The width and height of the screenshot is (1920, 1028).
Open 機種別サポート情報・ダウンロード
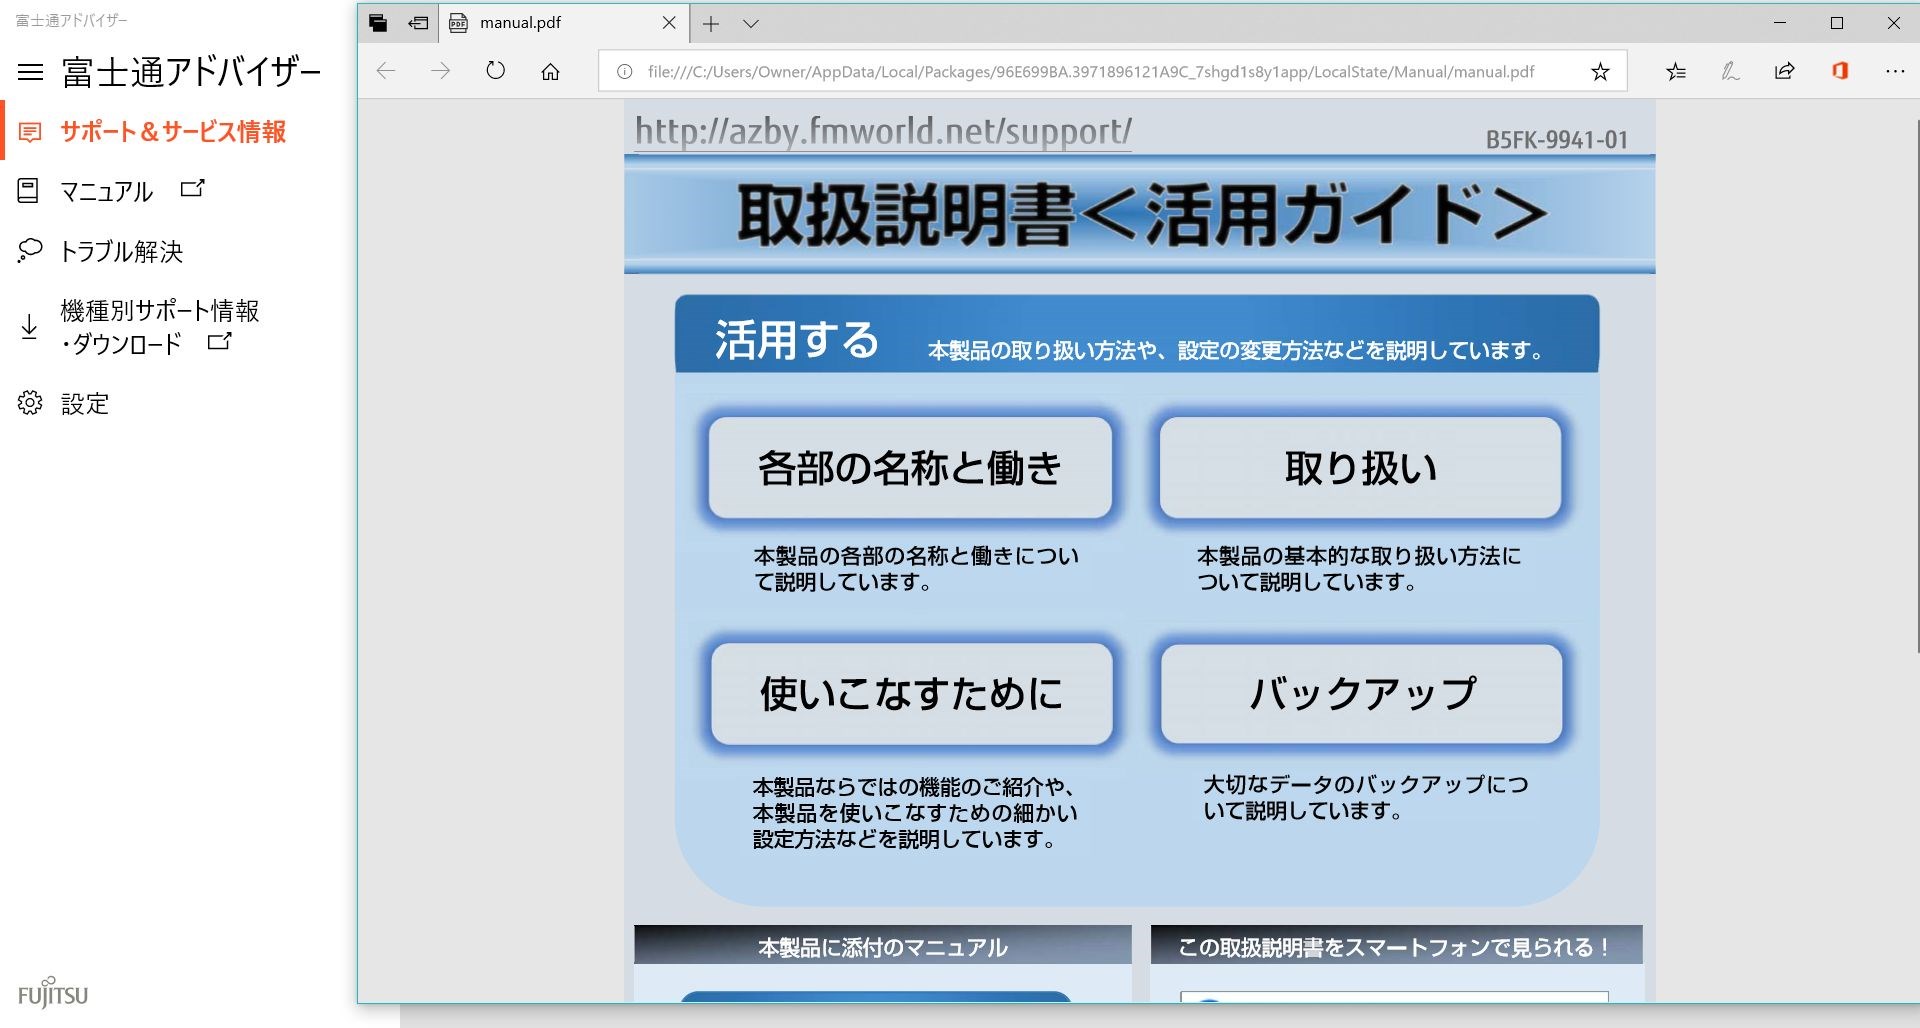[x=160, y=327]
